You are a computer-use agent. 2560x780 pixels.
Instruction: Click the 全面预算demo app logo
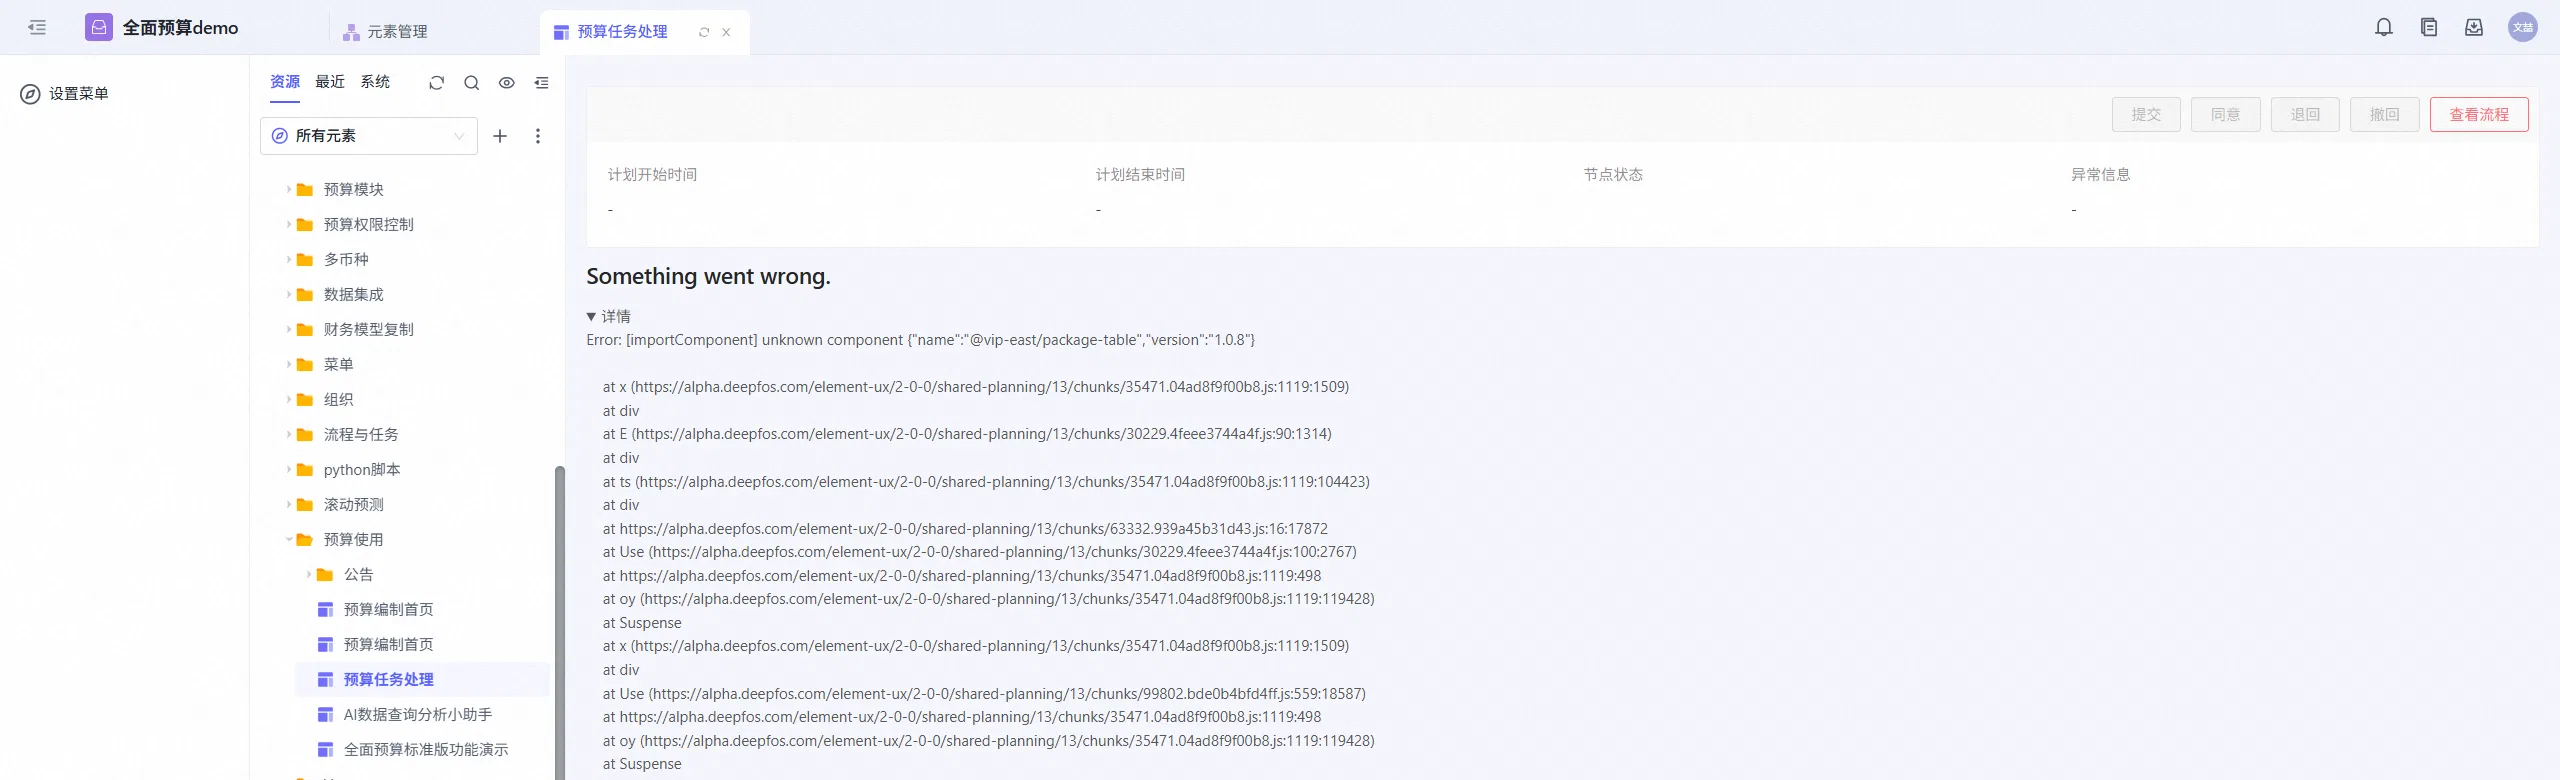[99, 27]
